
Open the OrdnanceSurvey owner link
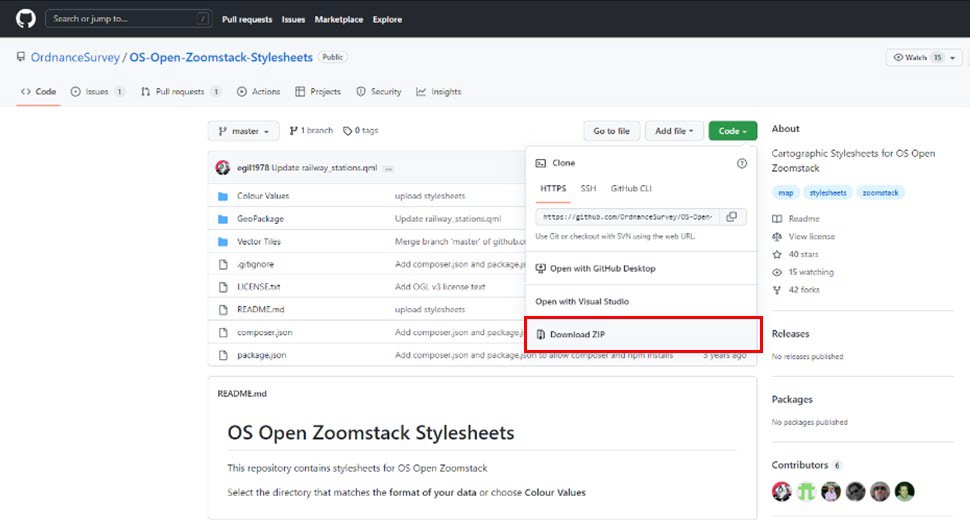coord(75,58)
